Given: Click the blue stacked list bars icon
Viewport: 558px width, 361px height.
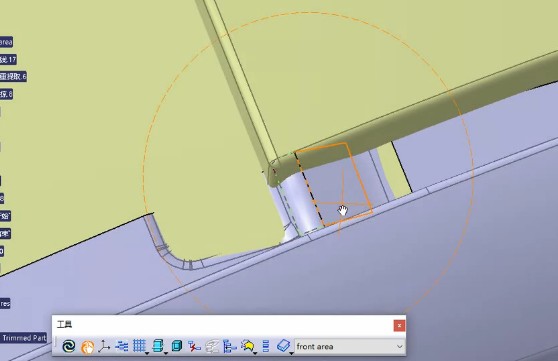Looking at the screenshot, I should (x=266, y=346).
